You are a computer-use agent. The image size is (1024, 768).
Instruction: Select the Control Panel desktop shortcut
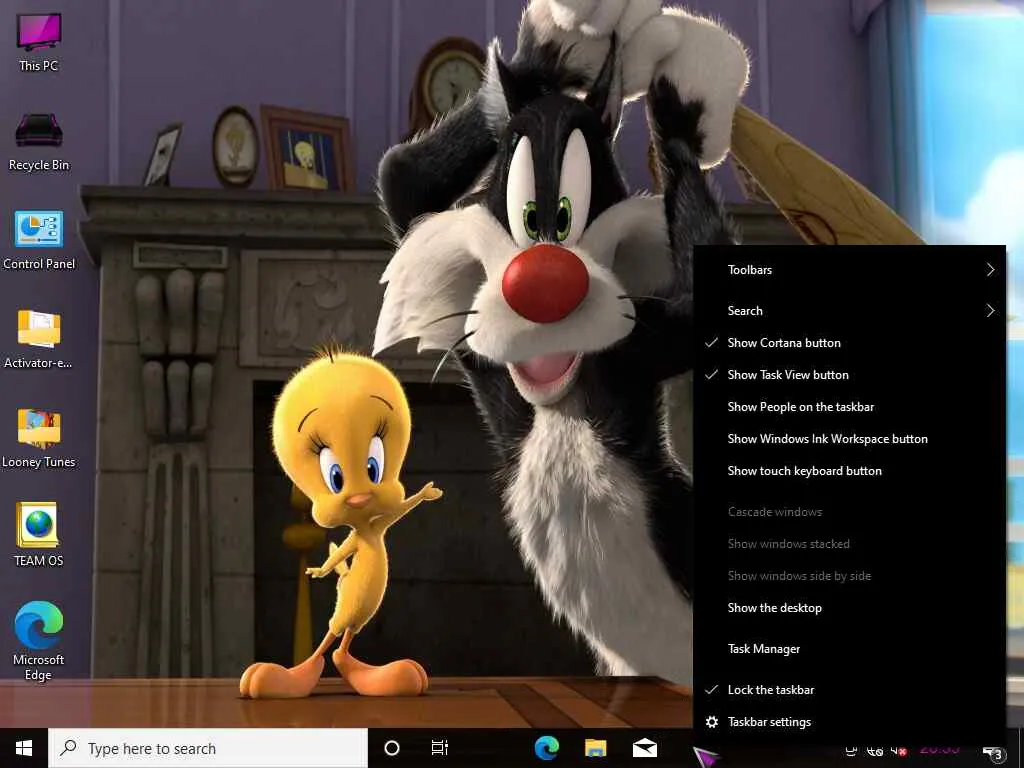(39, 240)
